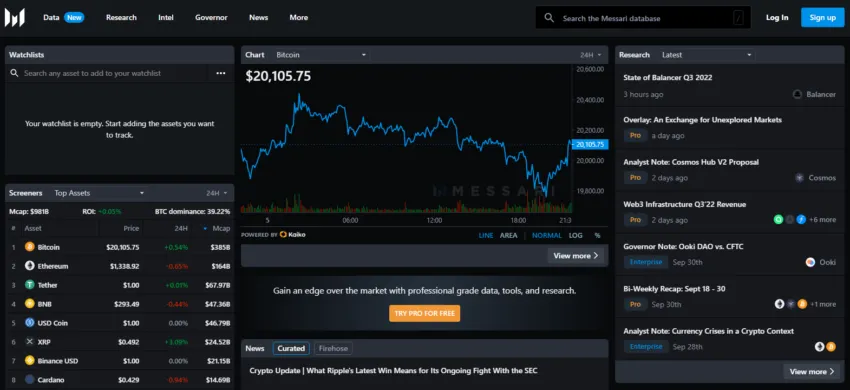The width and height of the screenshot is (850, 390).
Task: Toggle the percent (%) chart scale
Action: (x=597, y=235)
